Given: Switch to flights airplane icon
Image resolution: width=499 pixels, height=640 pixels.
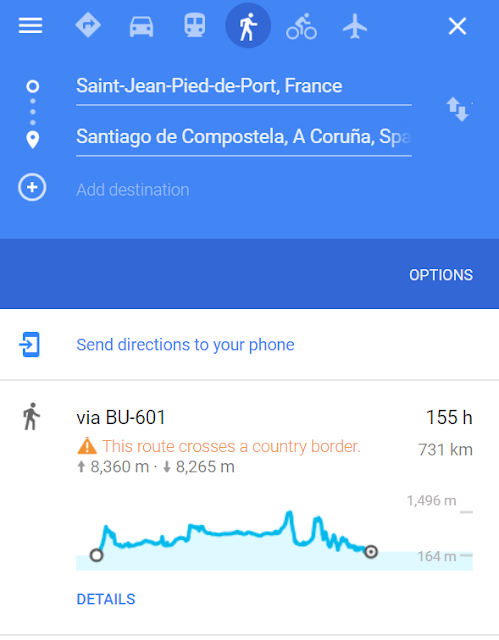Looking at the screenshot, I should [x=355, y=26].
